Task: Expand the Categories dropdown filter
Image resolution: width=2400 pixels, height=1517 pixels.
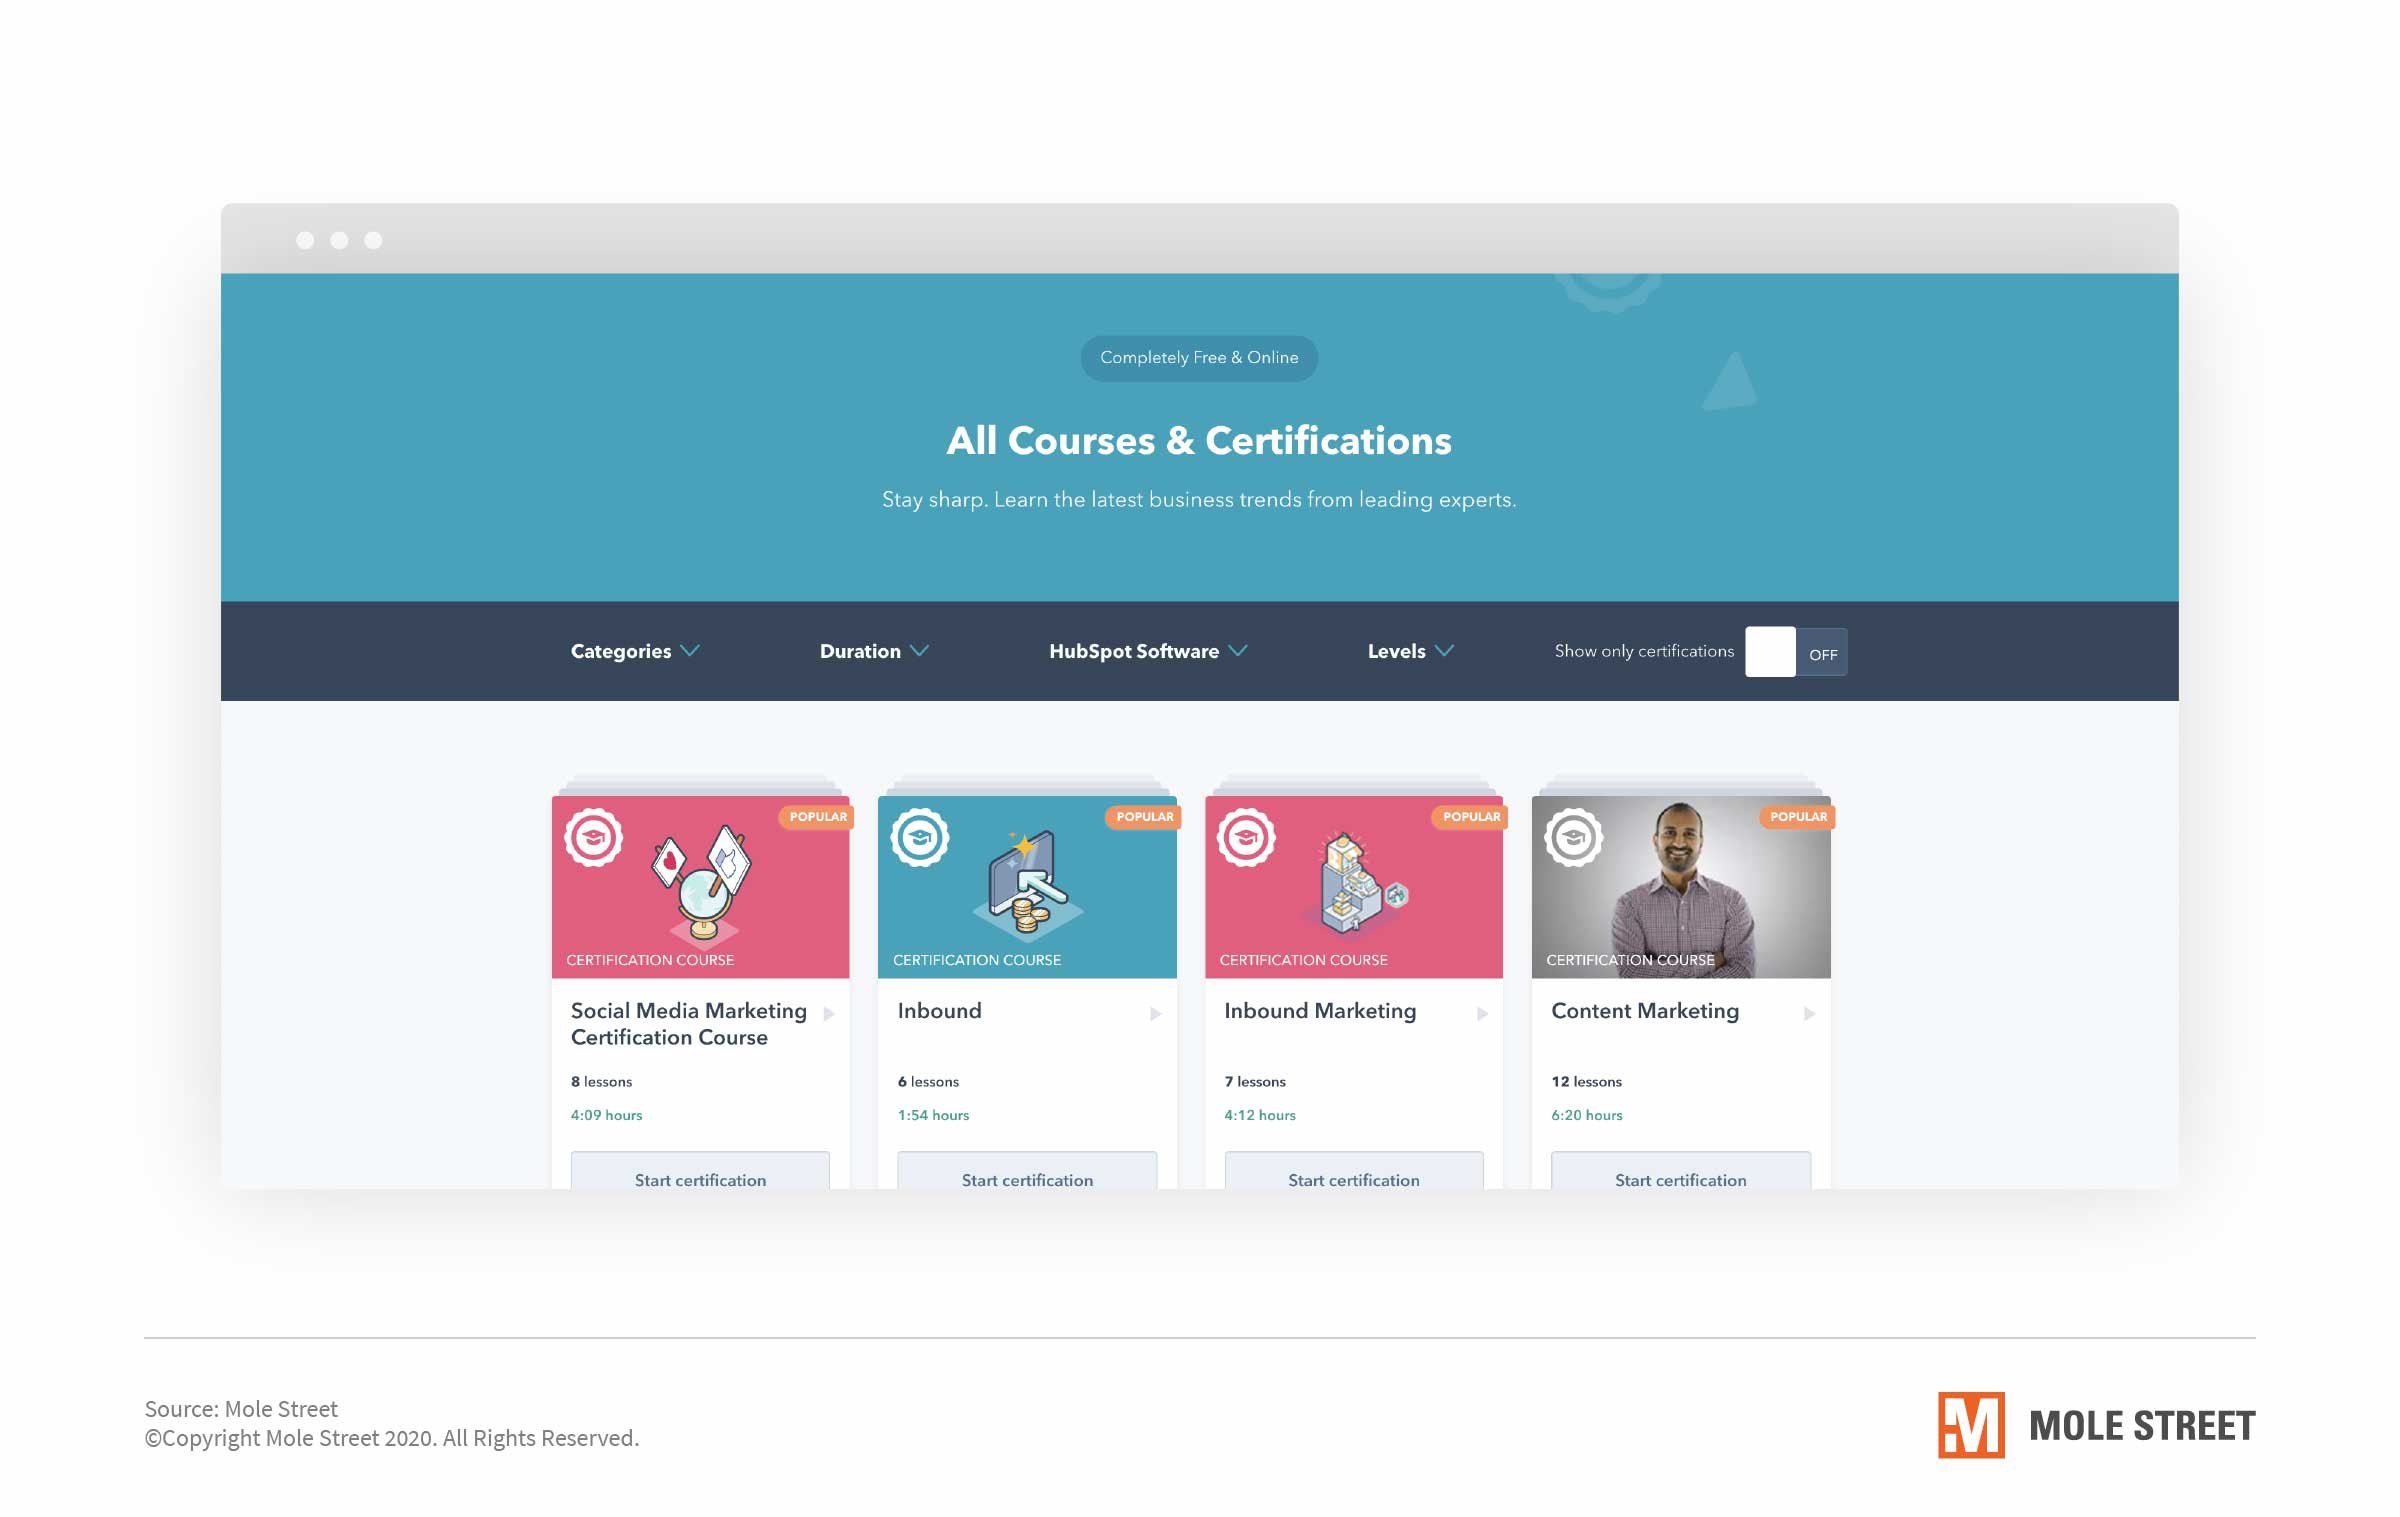Action: (x=632, y=650)
